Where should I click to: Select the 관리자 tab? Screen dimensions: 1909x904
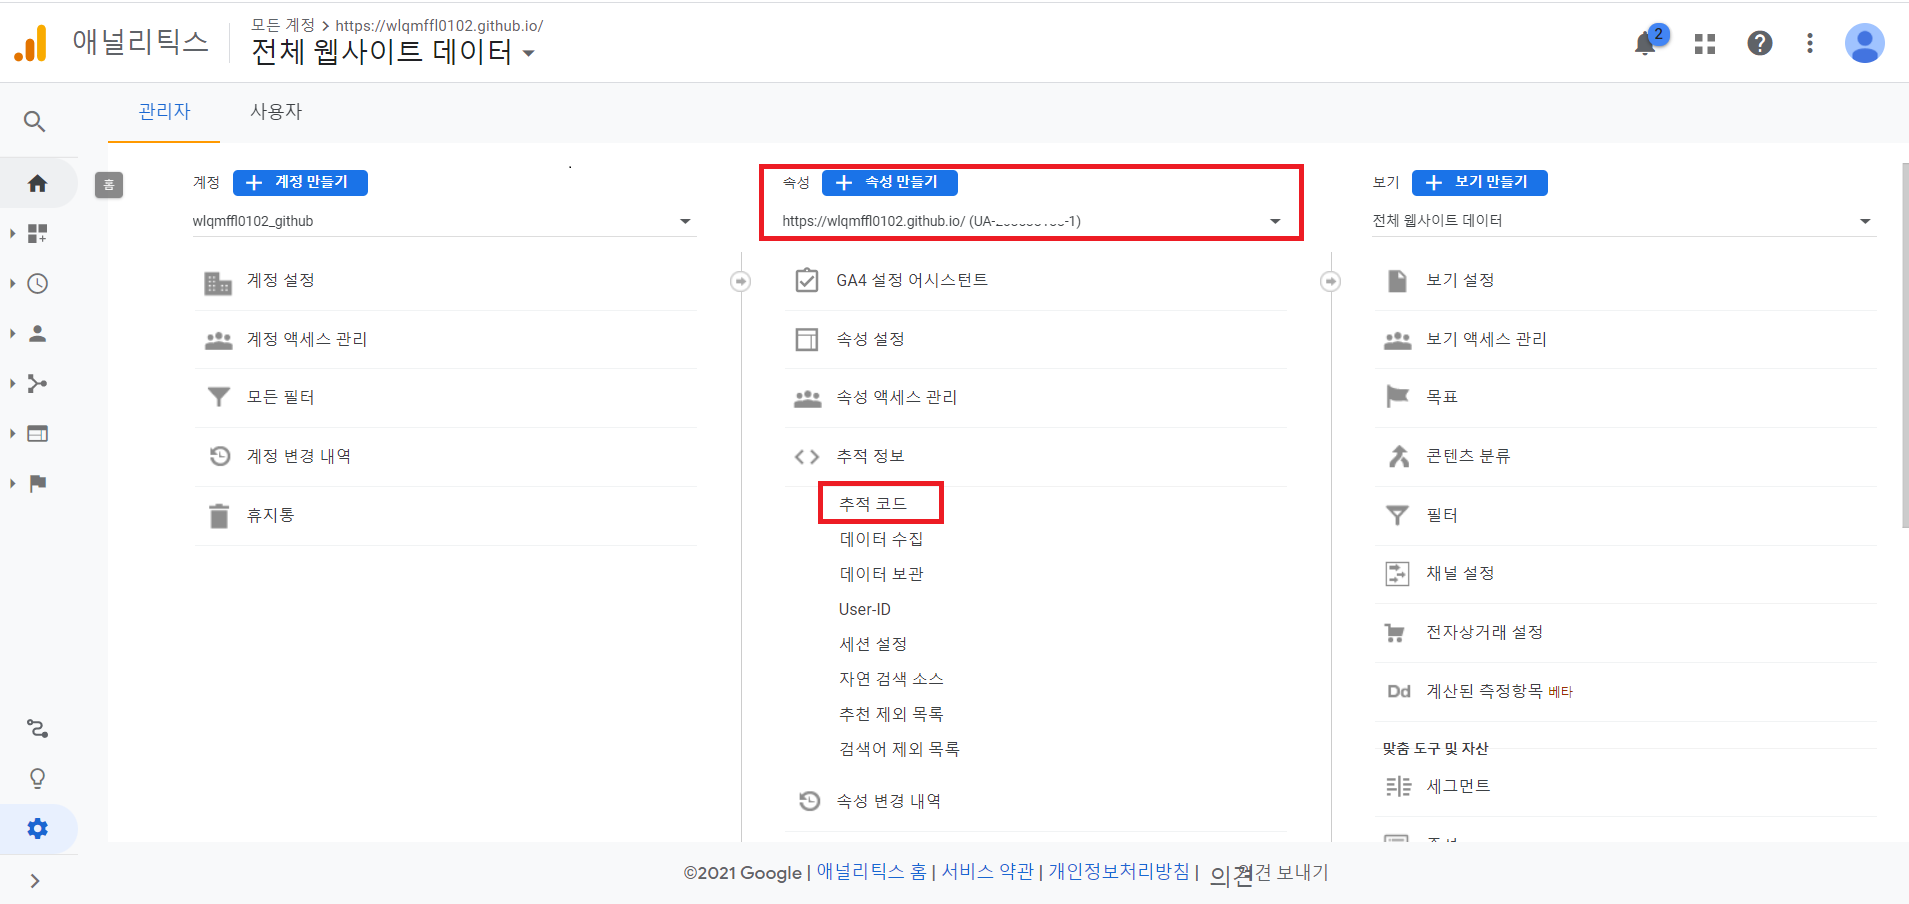[x=164, y=112]
